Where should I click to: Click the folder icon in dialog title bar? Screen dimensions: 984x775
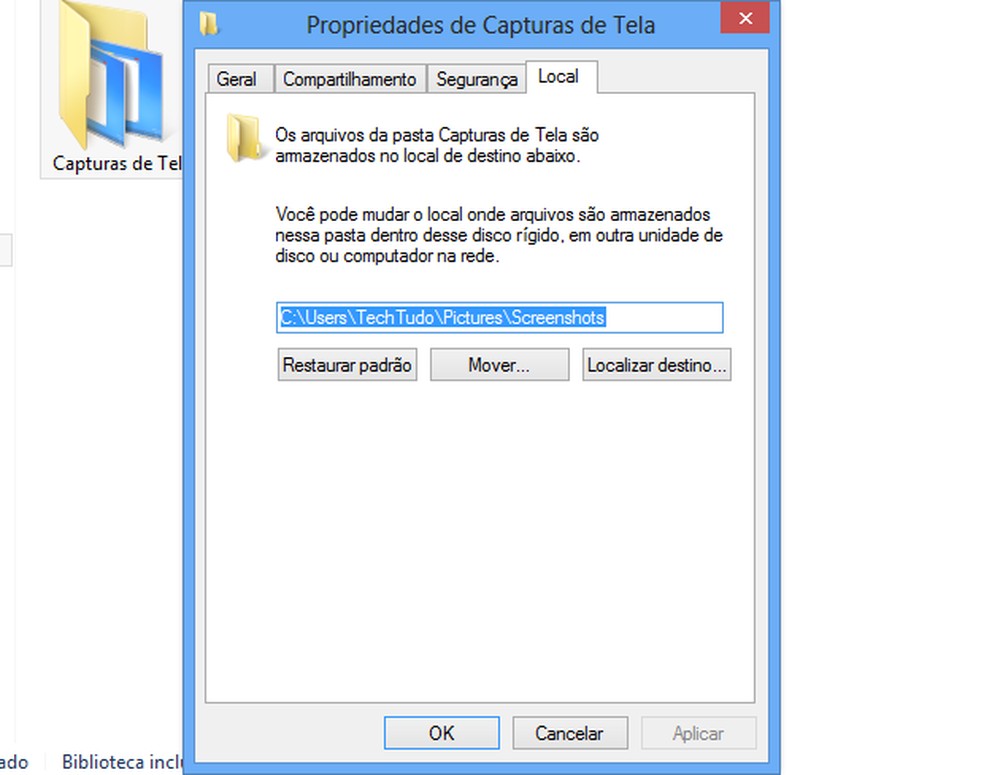coord(209,24)
